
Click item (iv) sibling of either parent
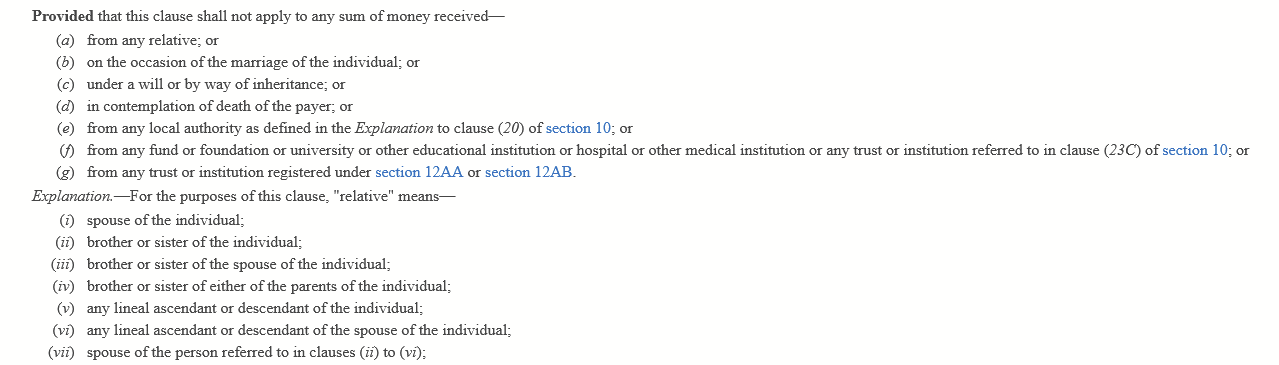(269, 286)
